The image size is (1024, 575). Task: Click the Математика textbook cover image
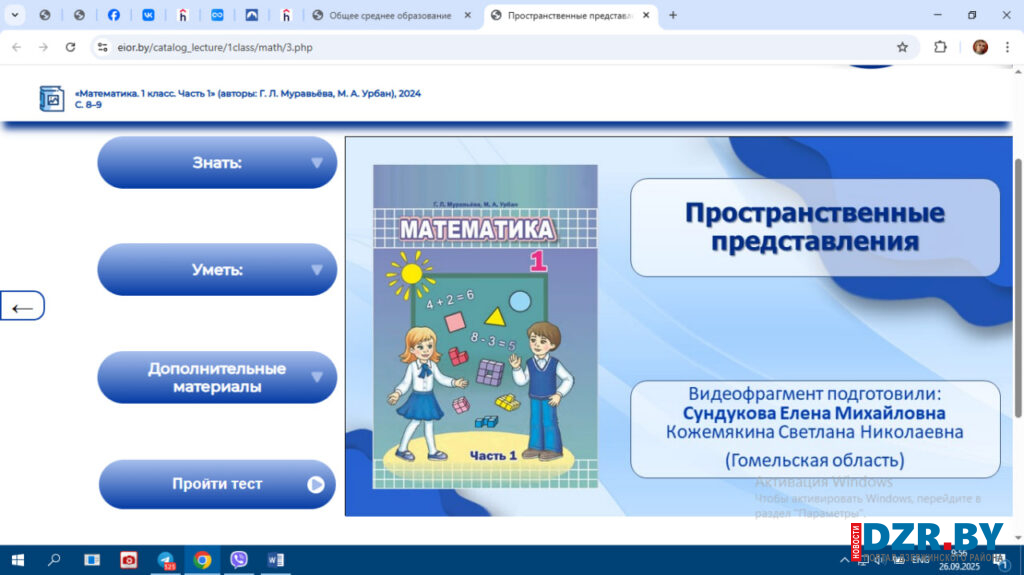pos(485,327)
